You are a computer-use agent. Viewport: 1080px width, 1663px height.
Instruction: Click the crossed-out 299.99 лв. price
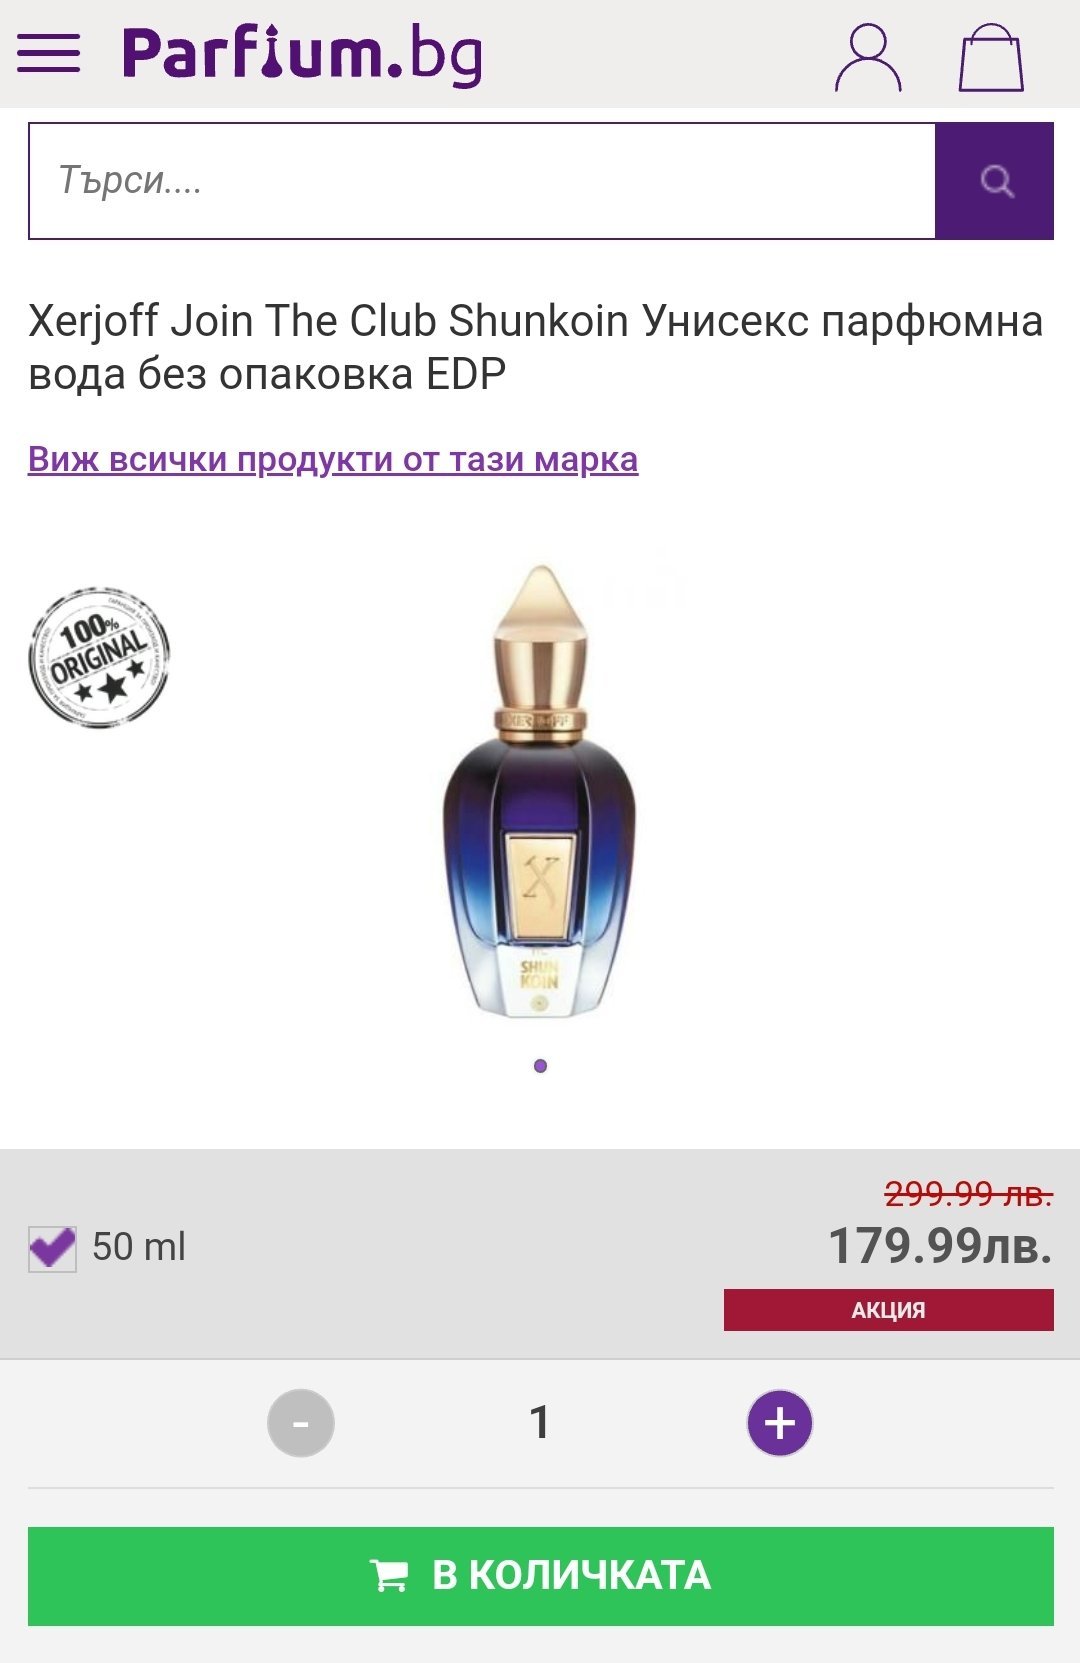coord(969,1194)
